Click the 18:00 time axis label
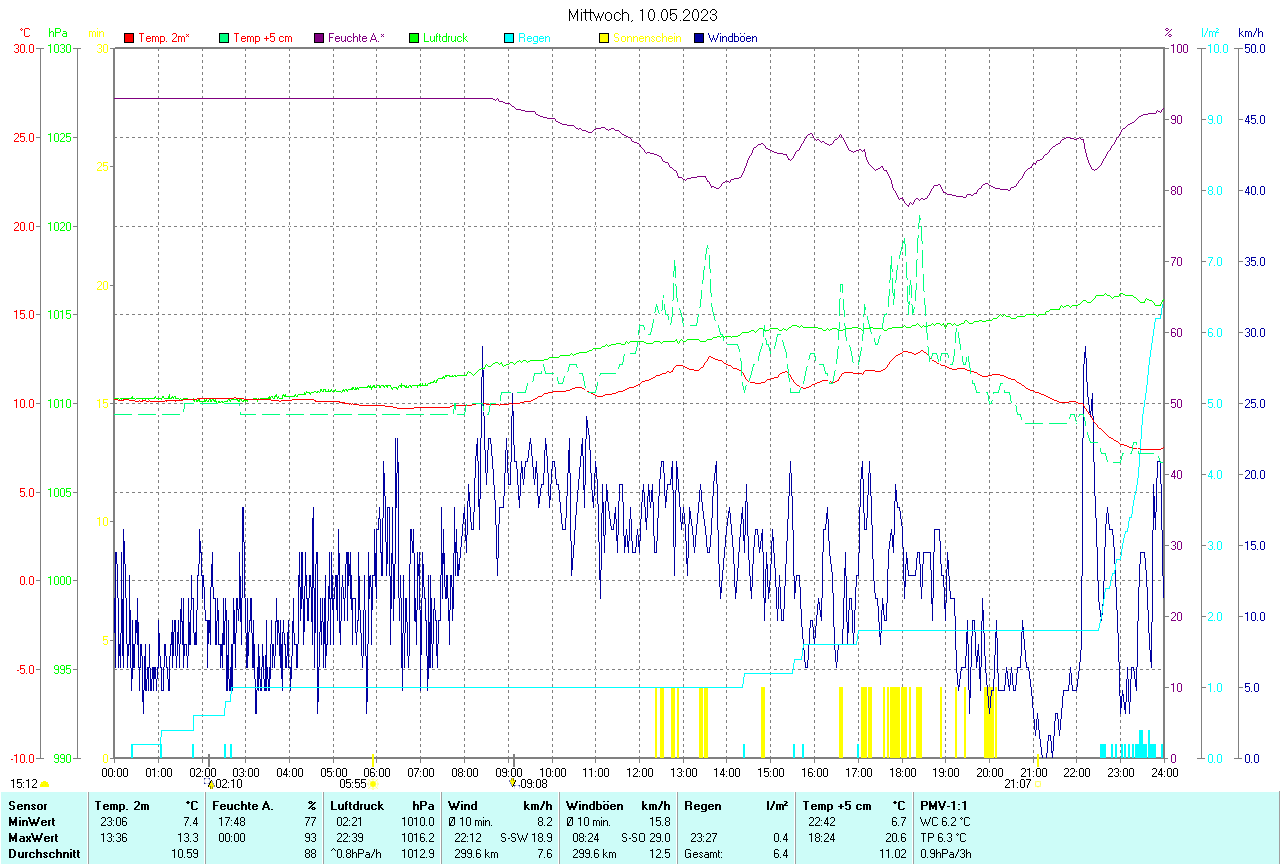The image size is (1280, 864). [902, 772]
